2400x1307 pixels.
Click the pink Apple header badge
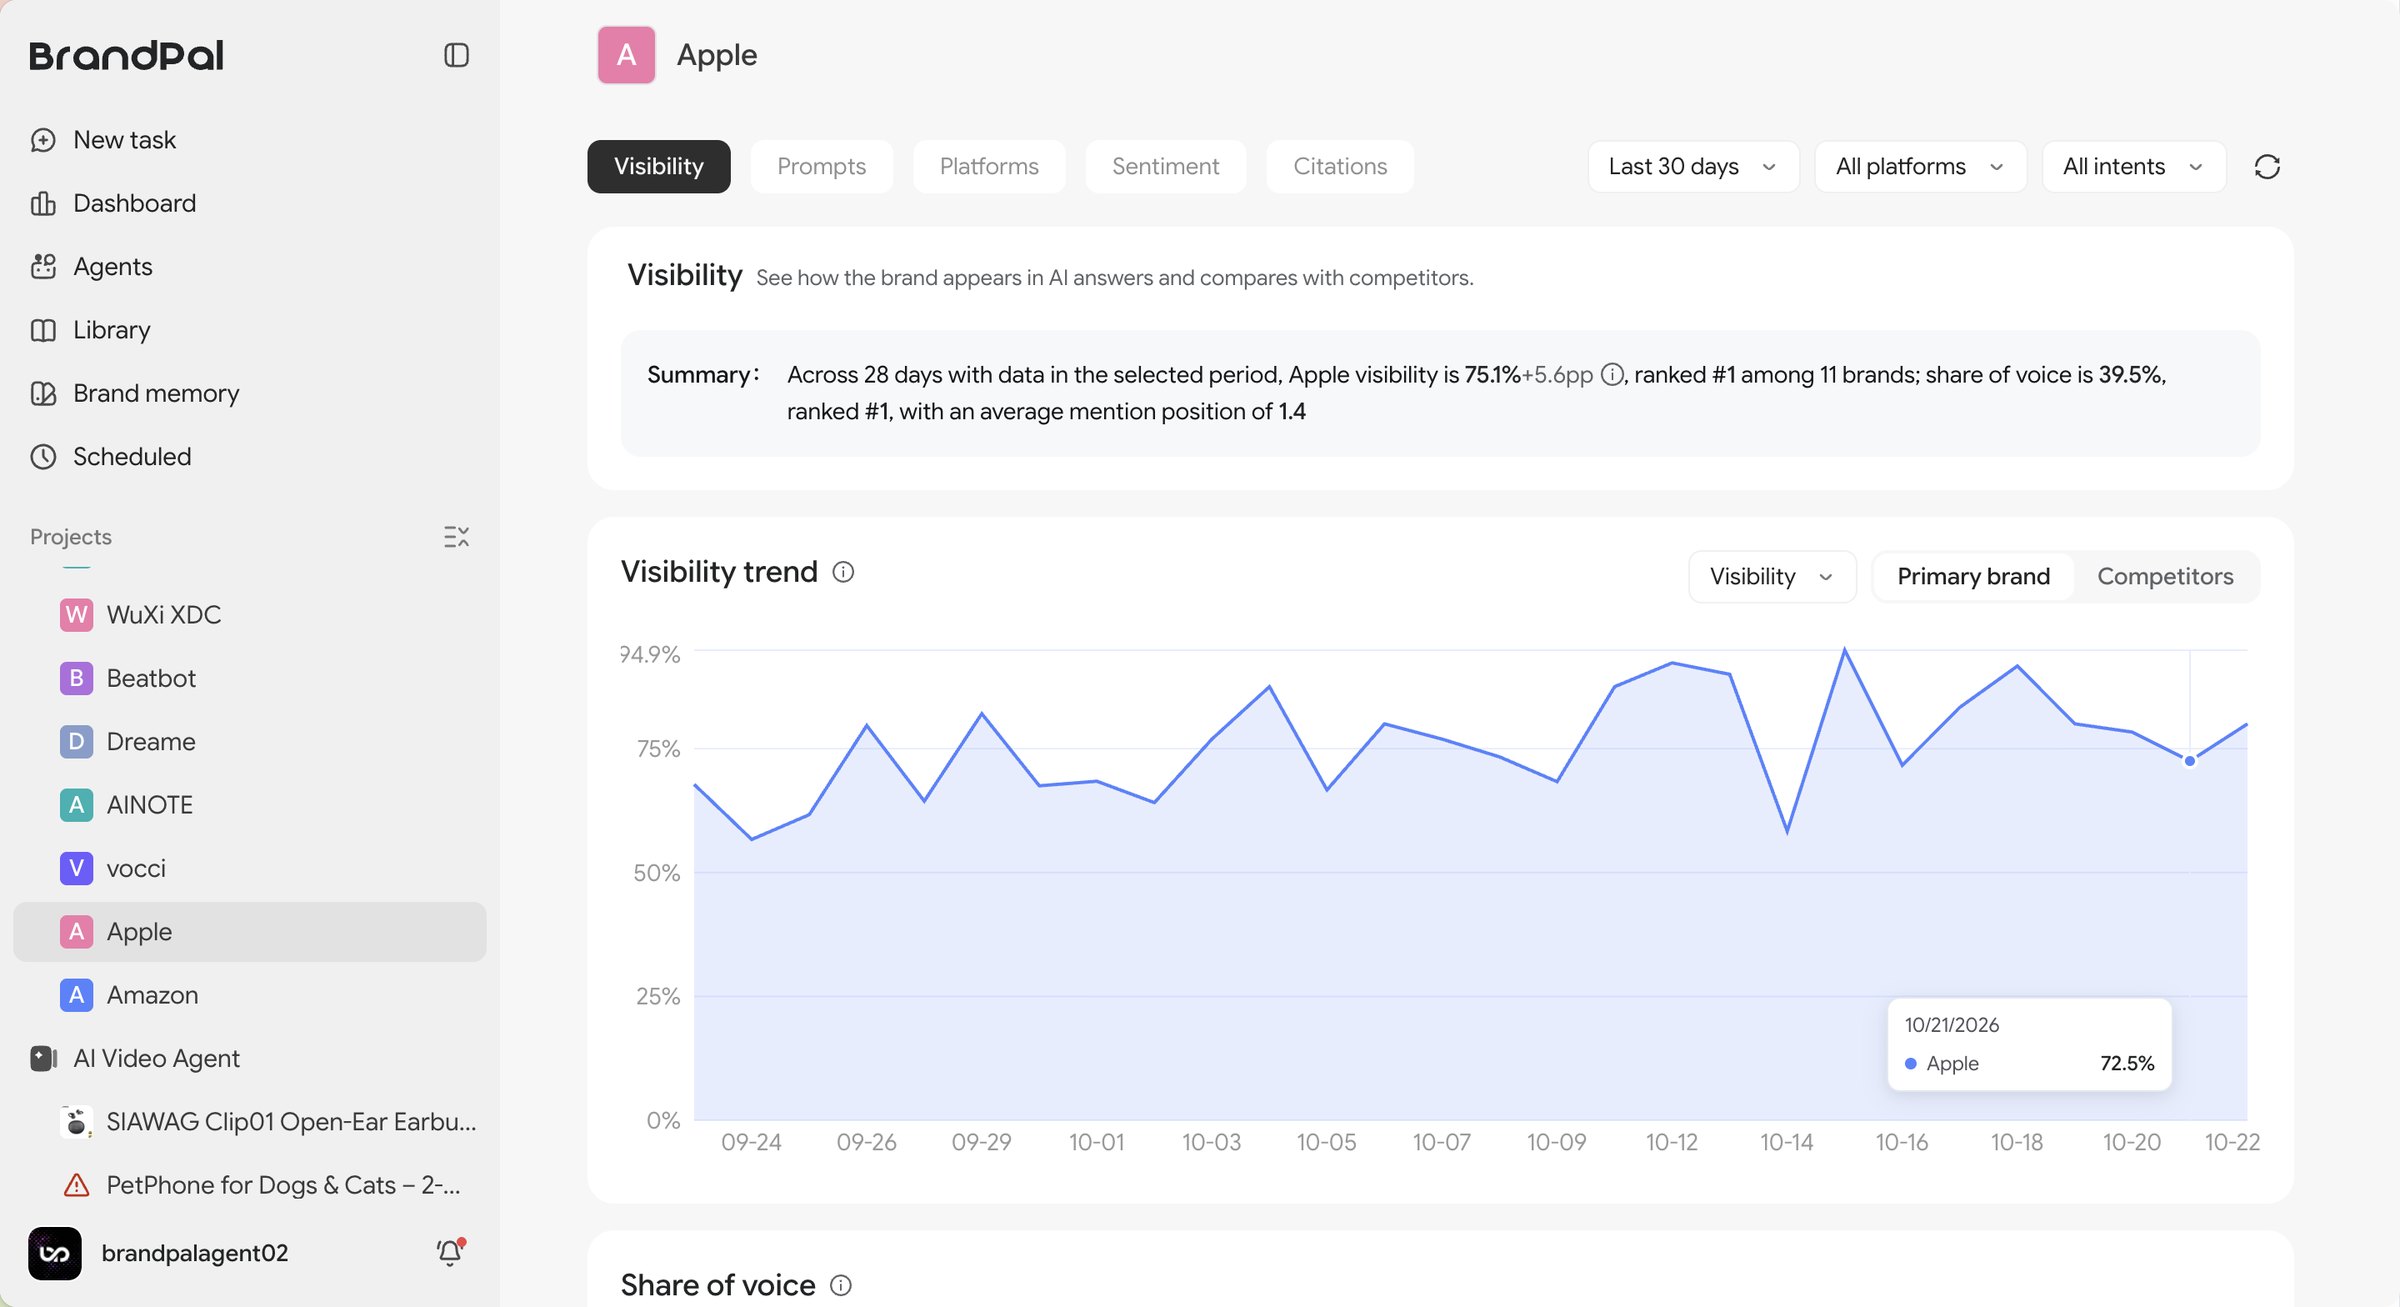click(x=626, y=55)
